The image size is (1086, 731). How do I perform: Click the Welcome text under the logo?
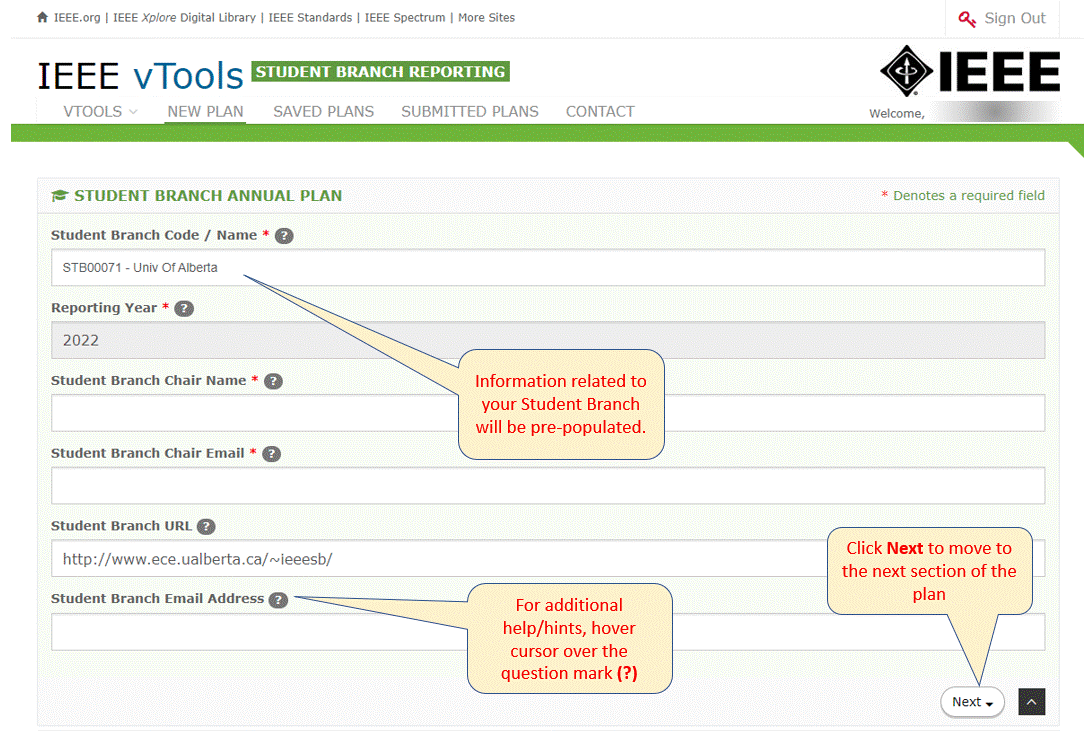point(897,114)
